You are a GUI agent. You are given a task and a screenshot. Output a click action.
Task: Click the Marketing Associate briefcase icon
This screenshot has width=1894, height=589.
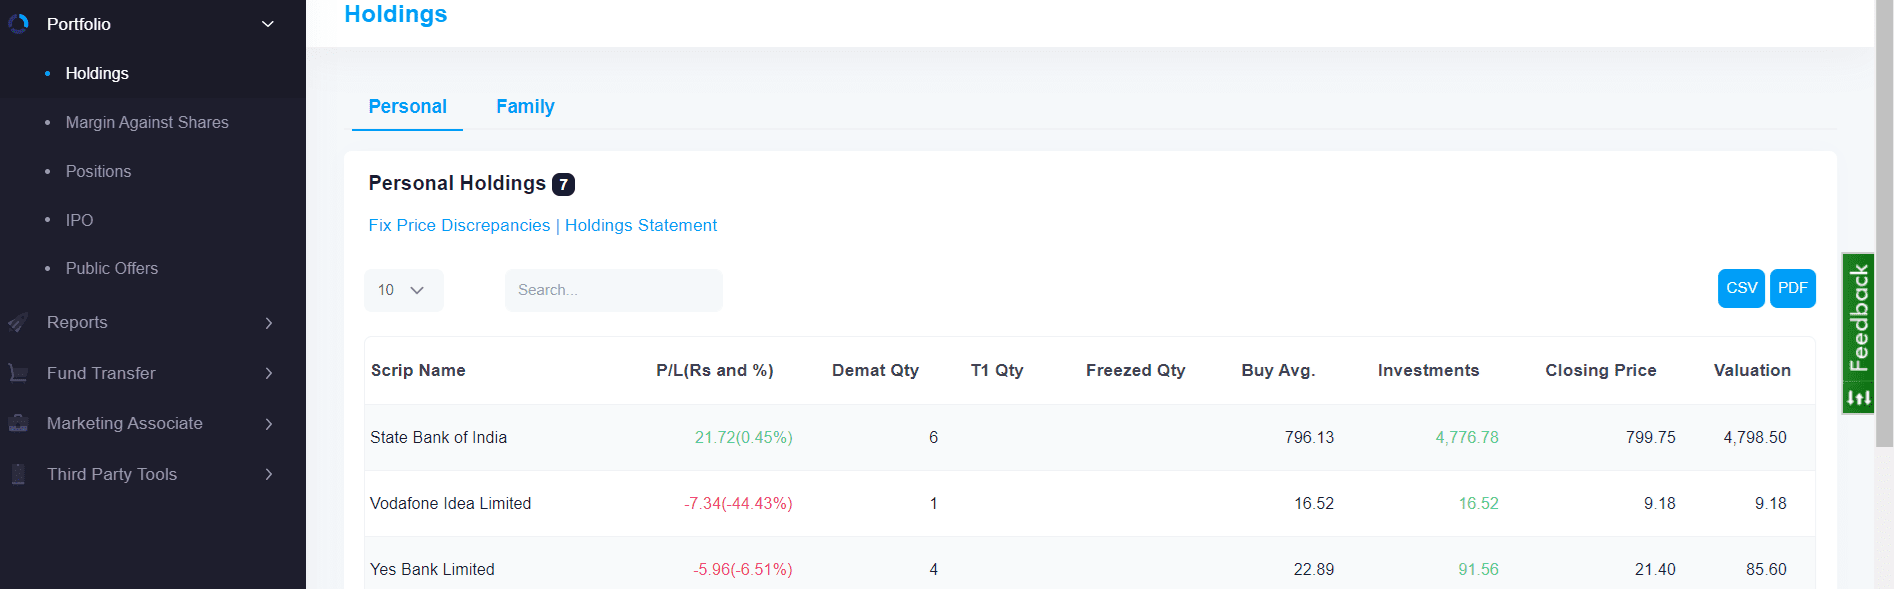(x=18, y=423)
